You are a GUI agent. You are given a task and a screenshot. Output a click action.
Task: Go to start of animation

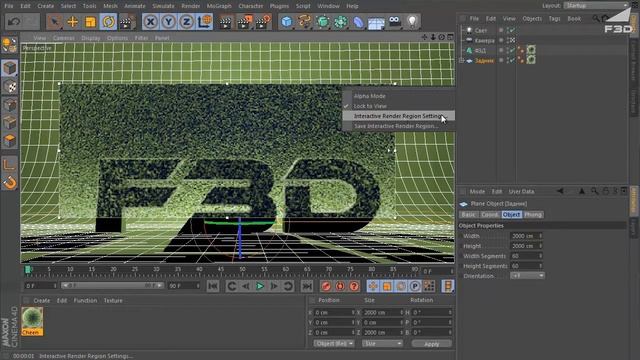213,286
